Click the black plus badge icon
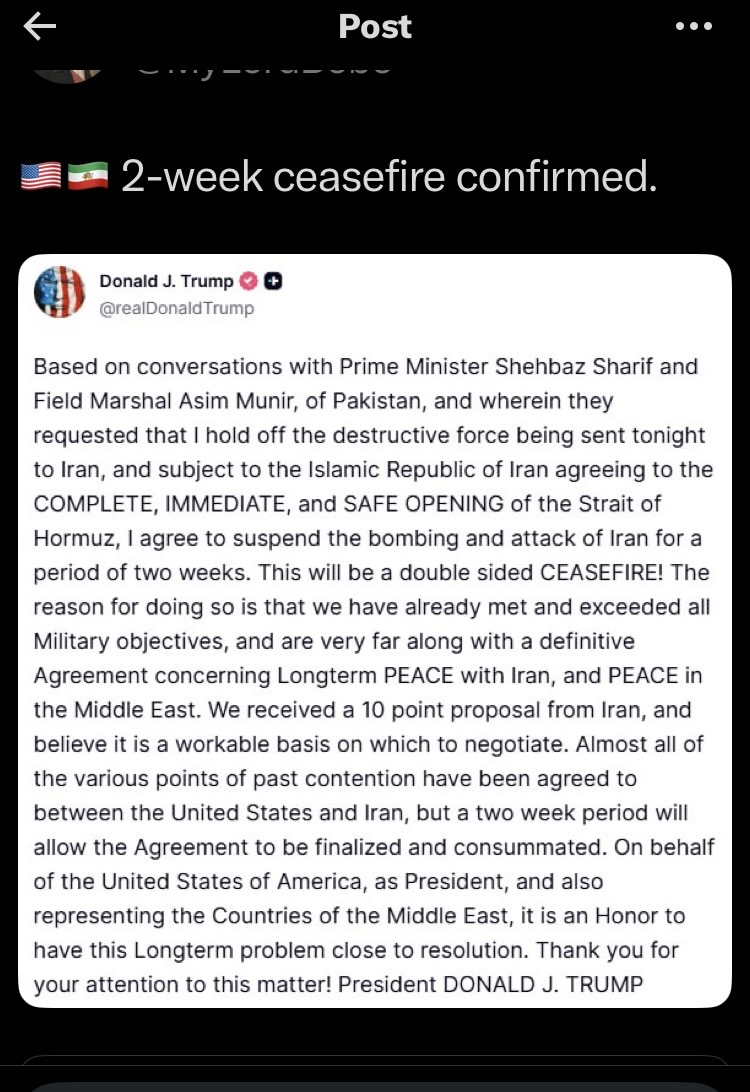This screenshot has height=1092, width=750. point(273,281)
